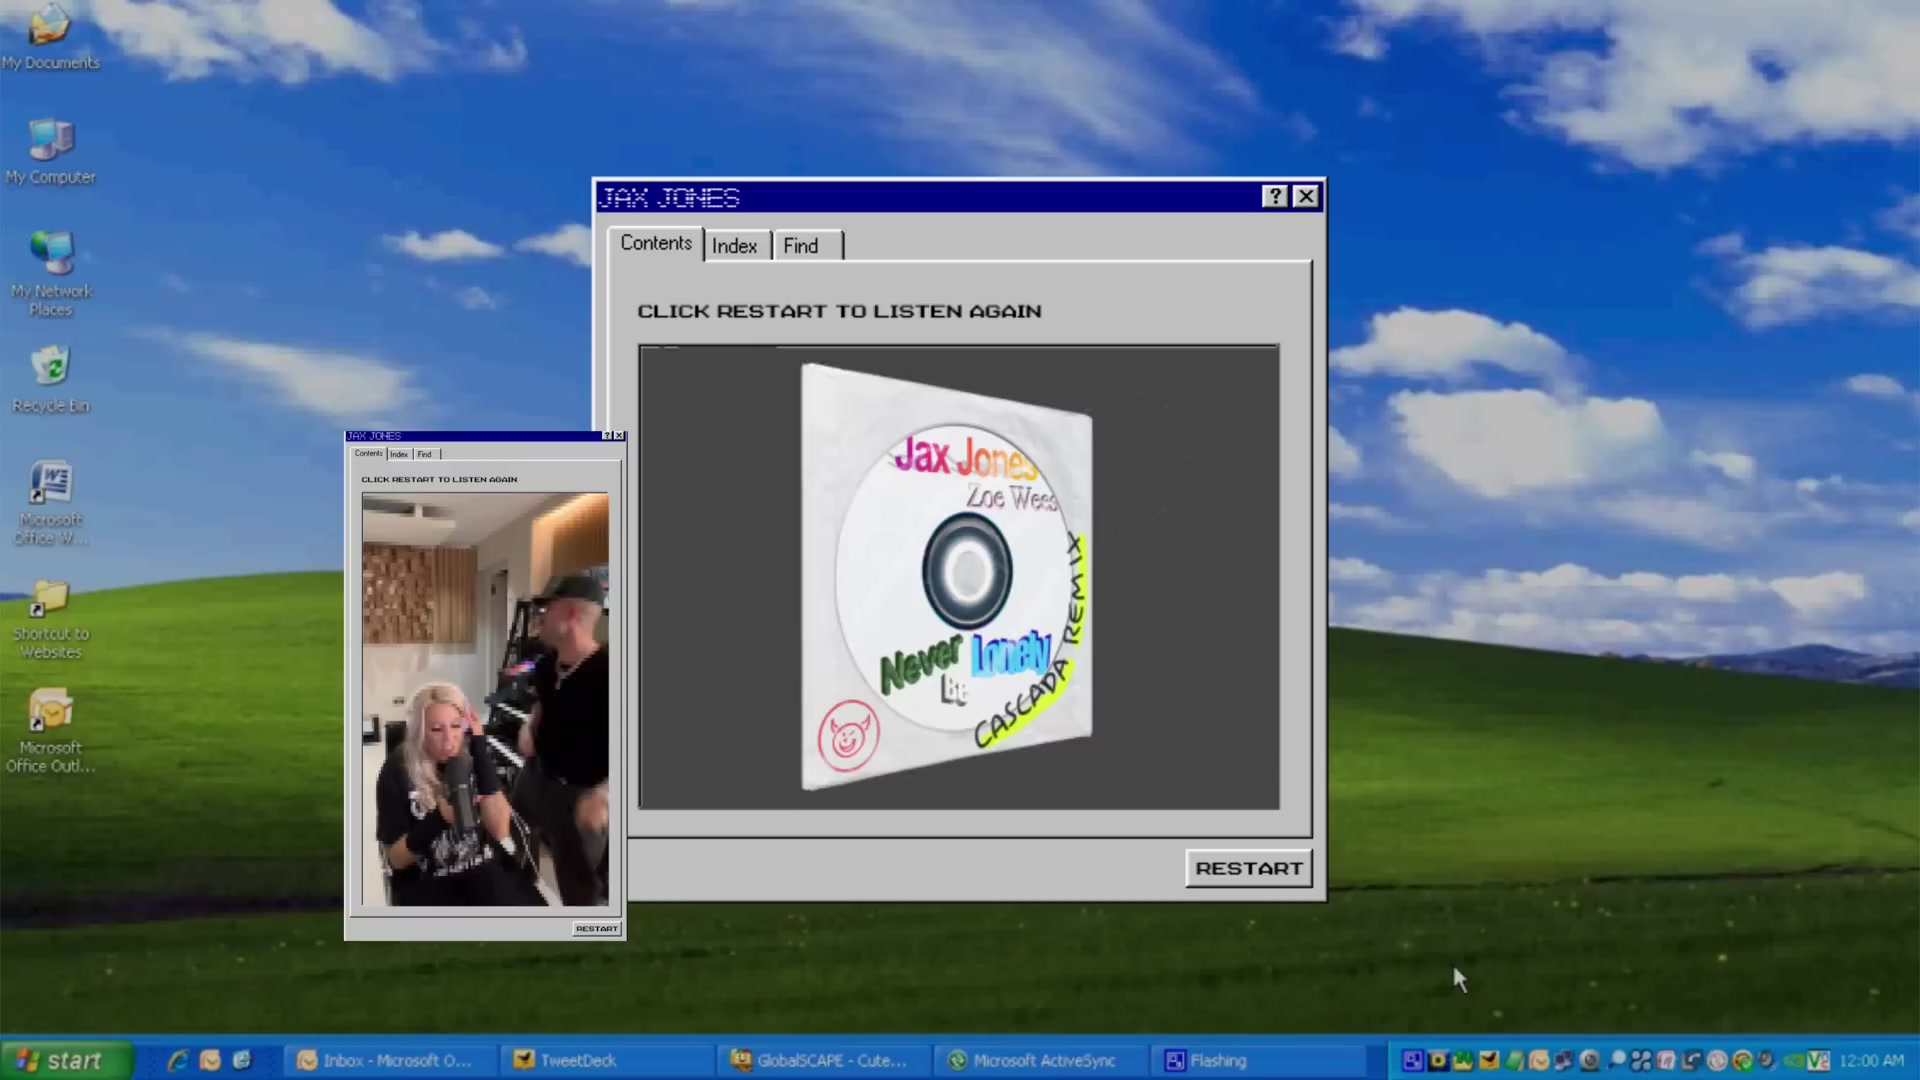The width and height of the screenshot is (1920, 1080).
Task: Click help button in small JAX JONES window
Action: pos(607,436)
